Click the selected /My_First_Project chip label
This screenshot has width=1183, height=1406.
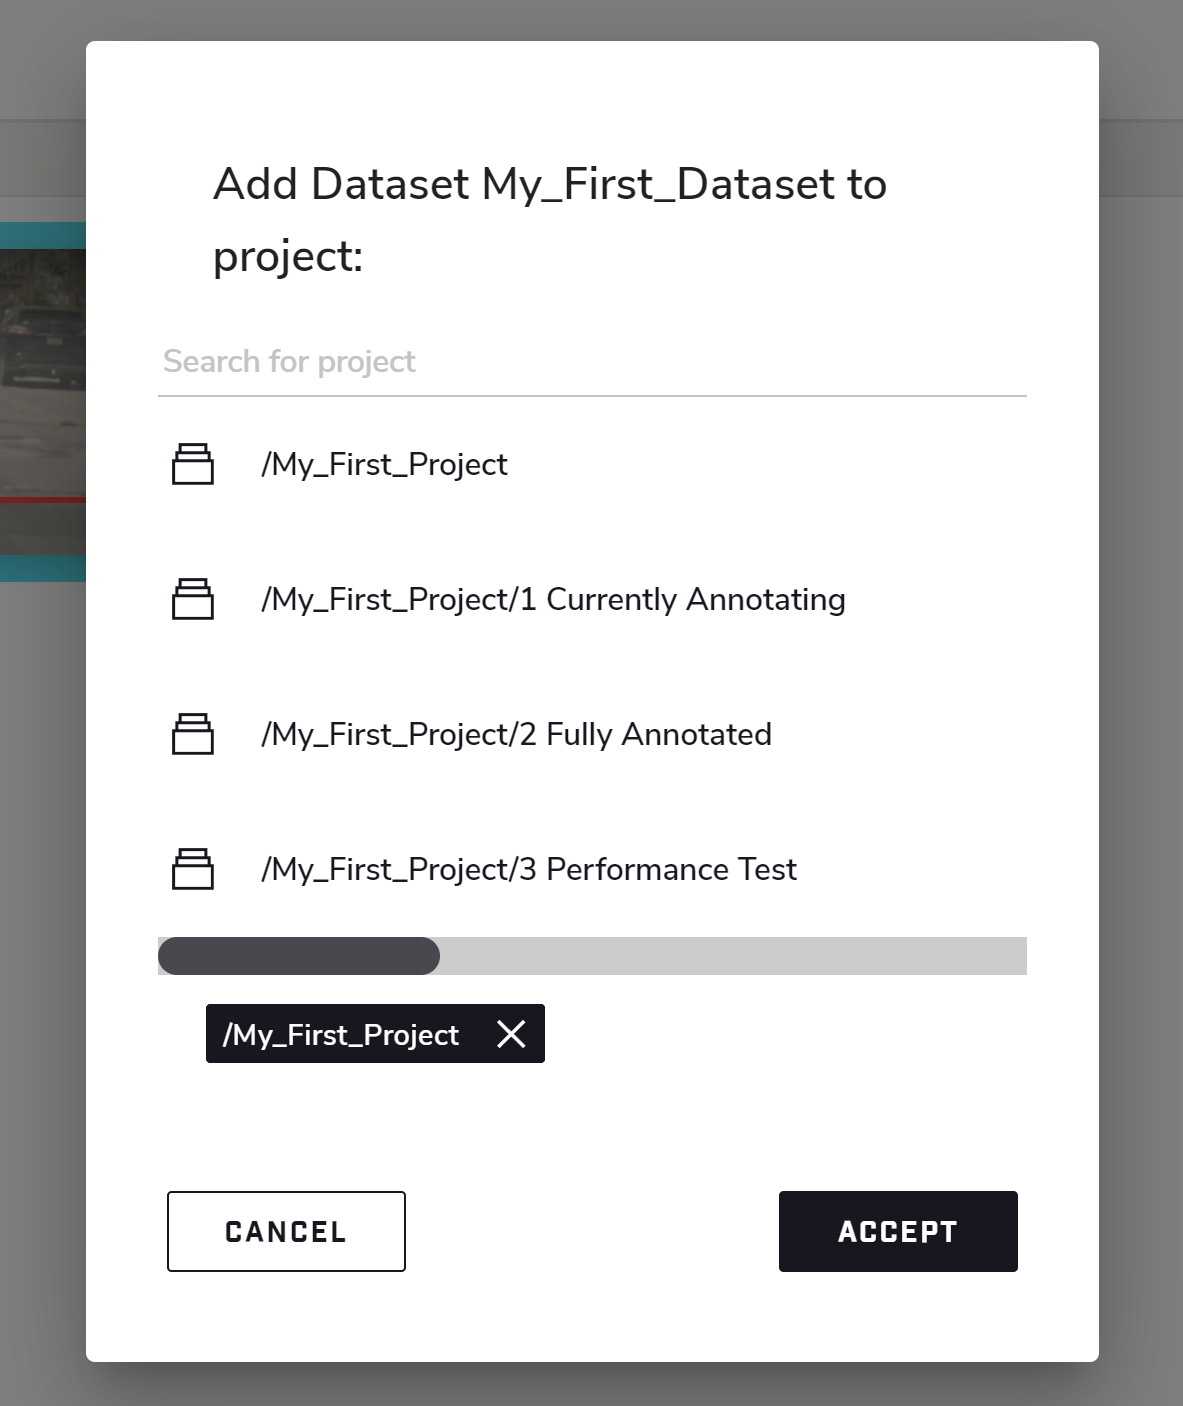(340, 1034)
